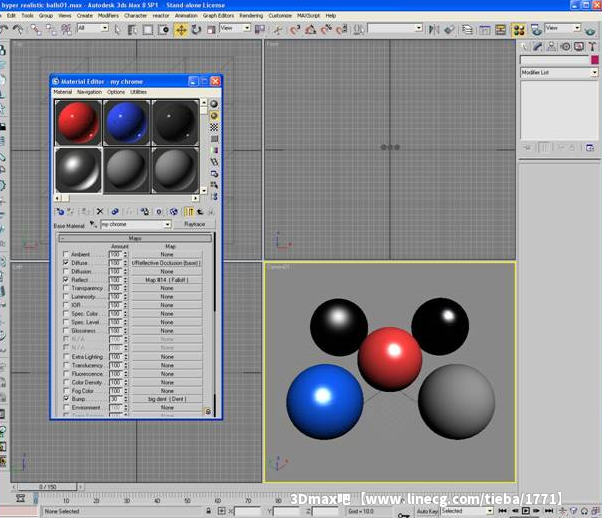Collapse the Maps rollout header

pyautogui.click(x=135, y=238)
